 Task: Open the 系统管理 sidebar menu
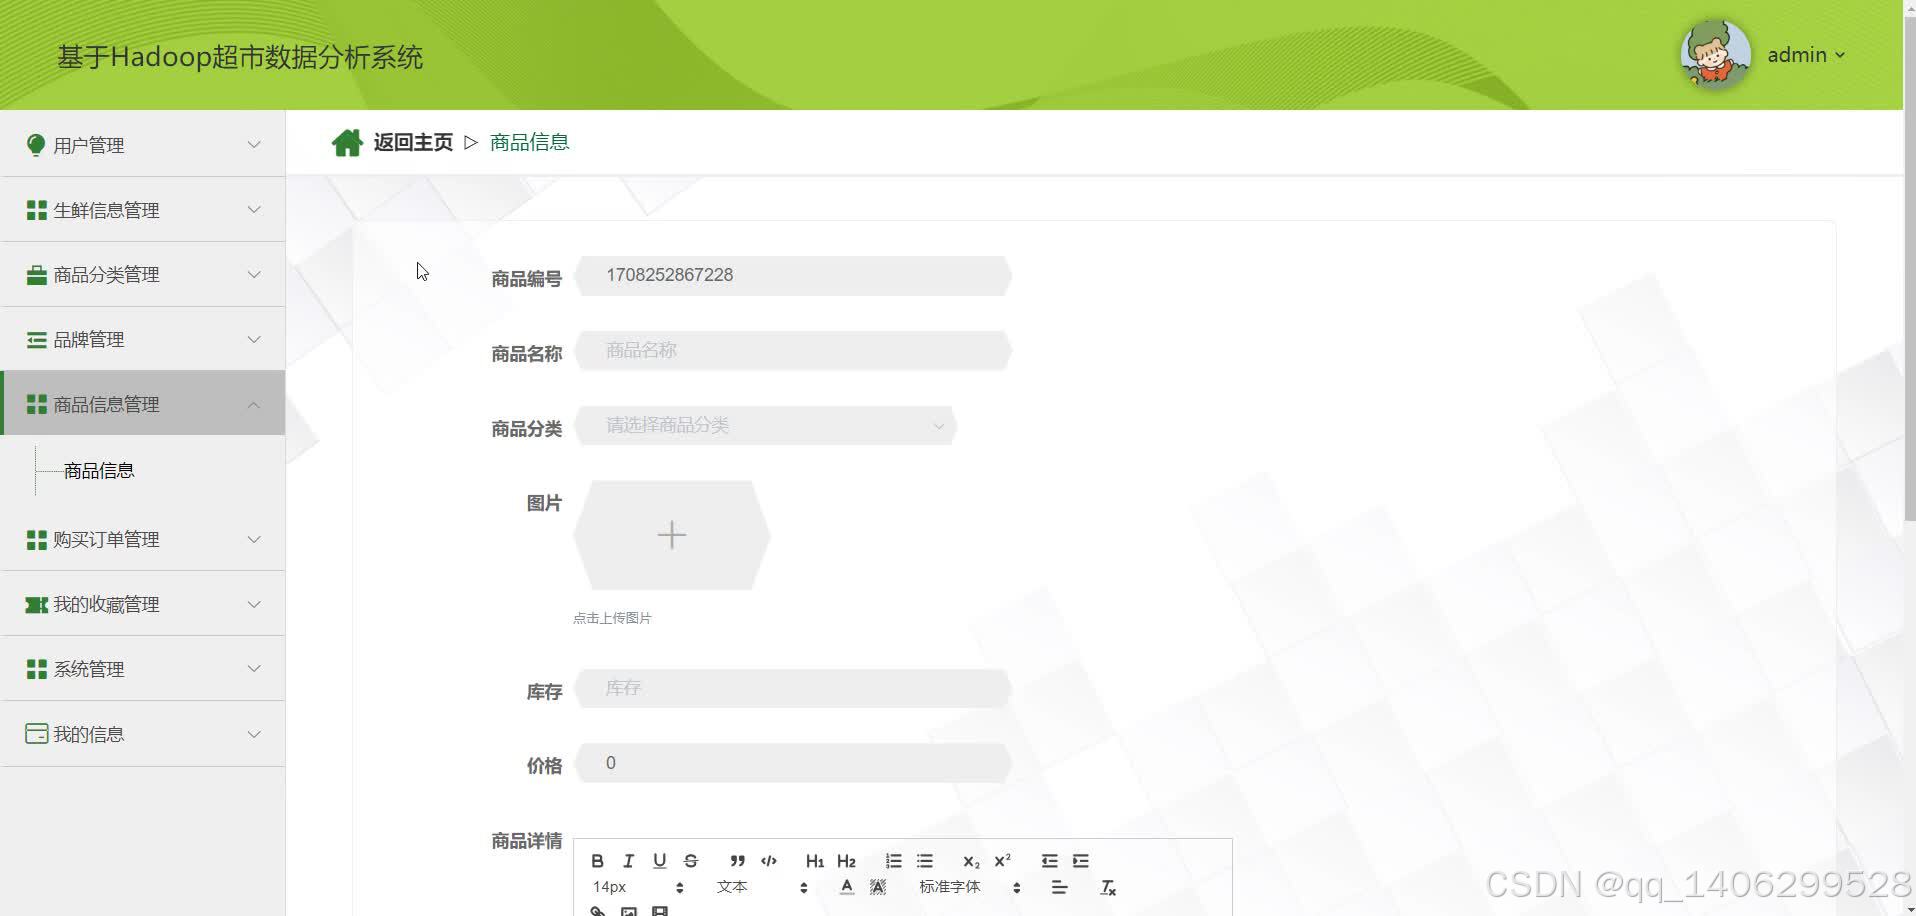click(x=143, y=669)
